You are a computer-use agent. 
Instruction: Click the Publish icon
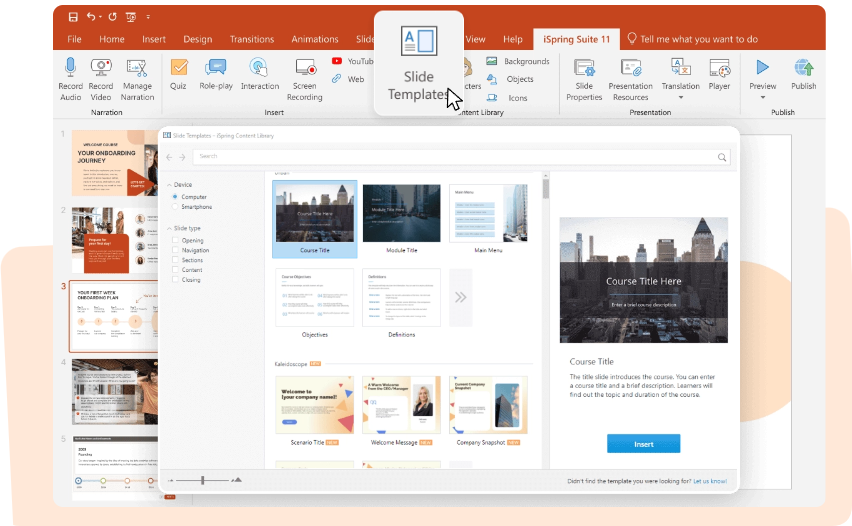point(804,67)
